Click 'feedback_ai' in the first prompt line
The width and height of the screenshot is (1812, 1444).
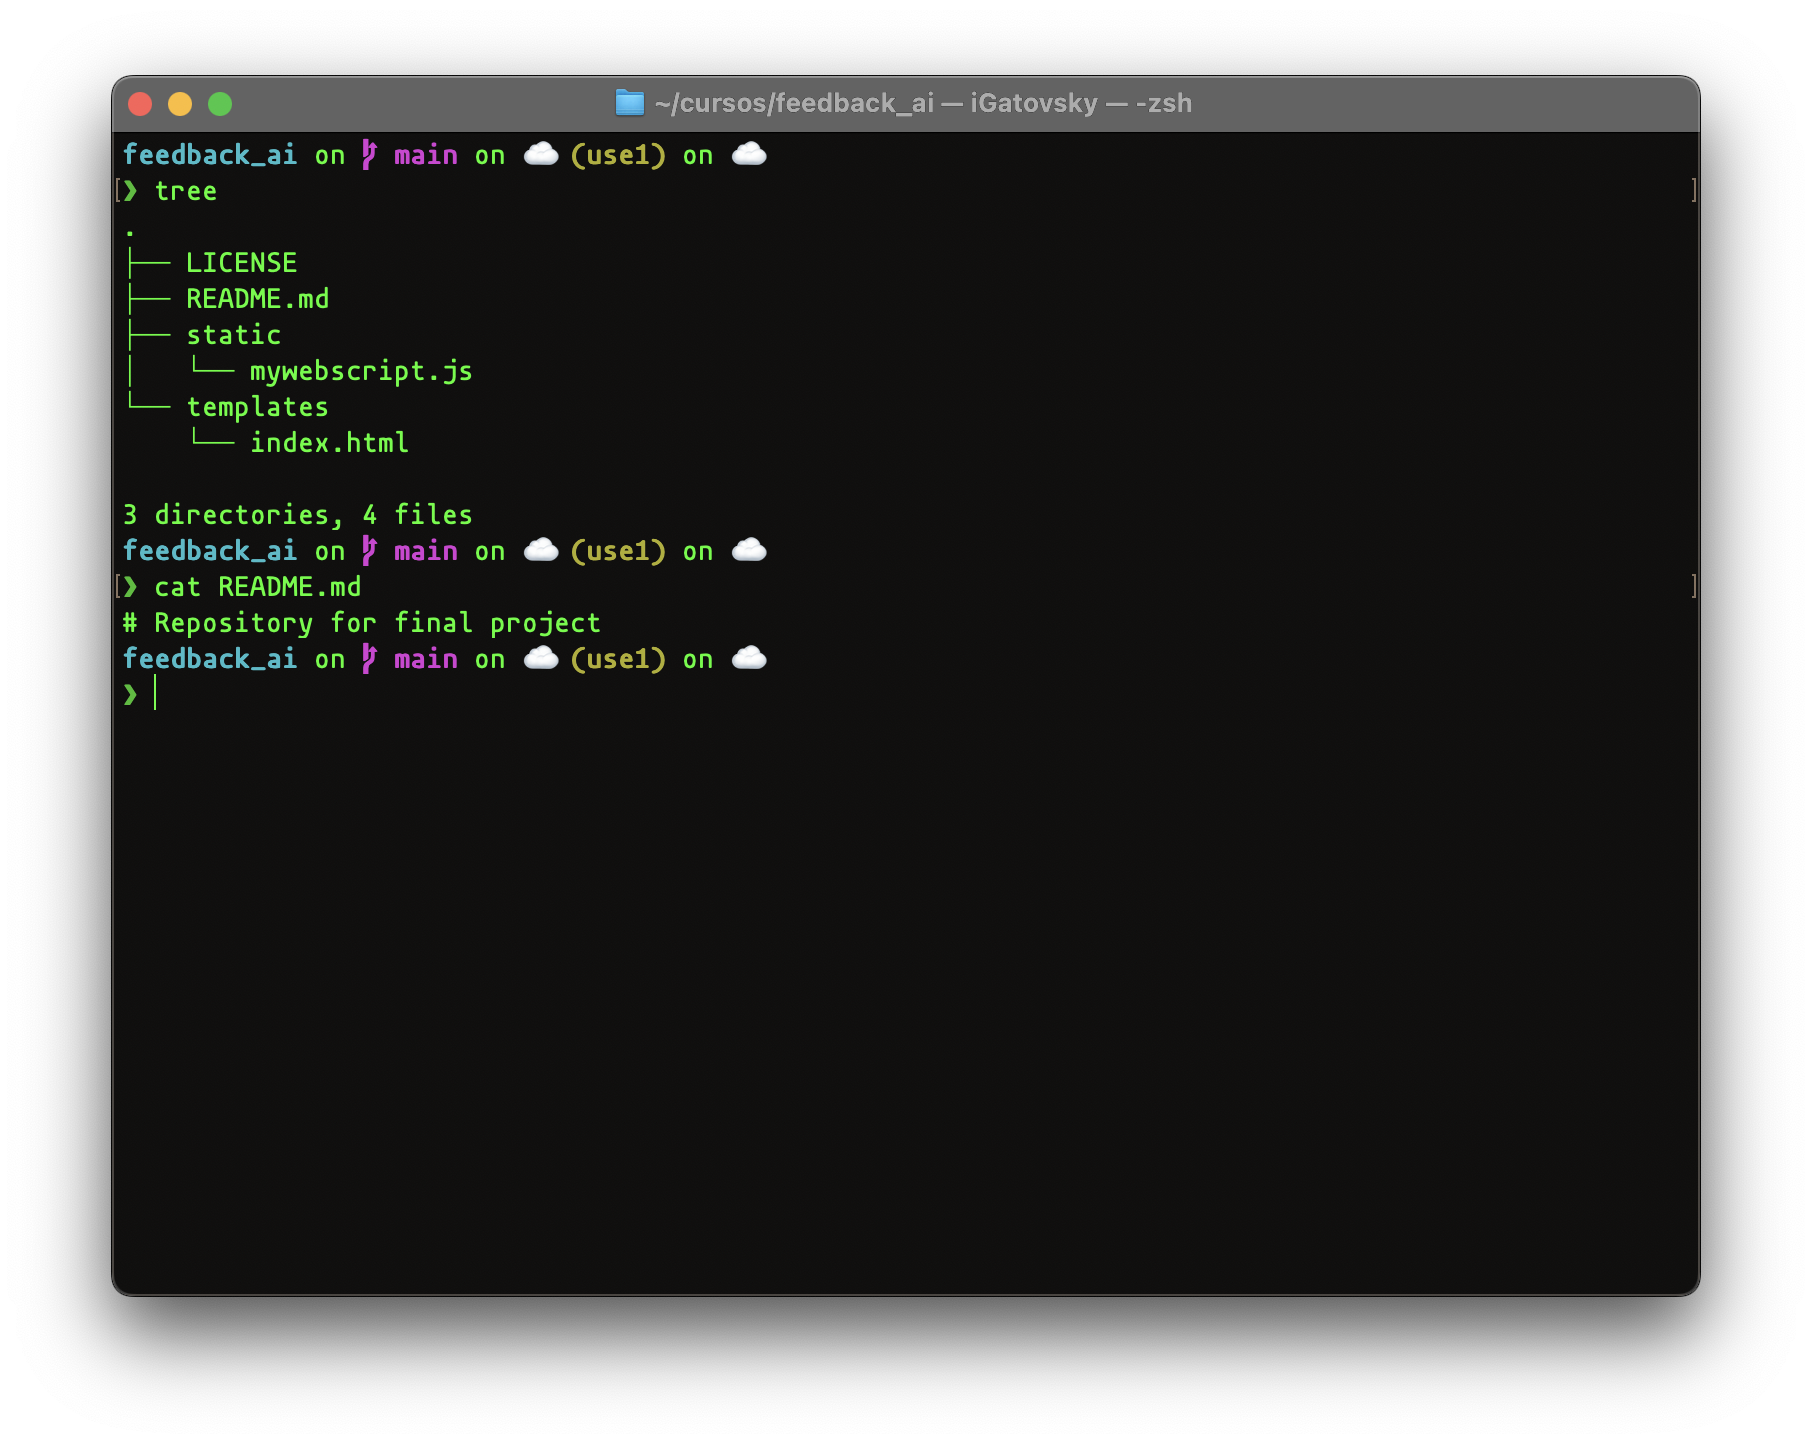click(x=210, y=155)
